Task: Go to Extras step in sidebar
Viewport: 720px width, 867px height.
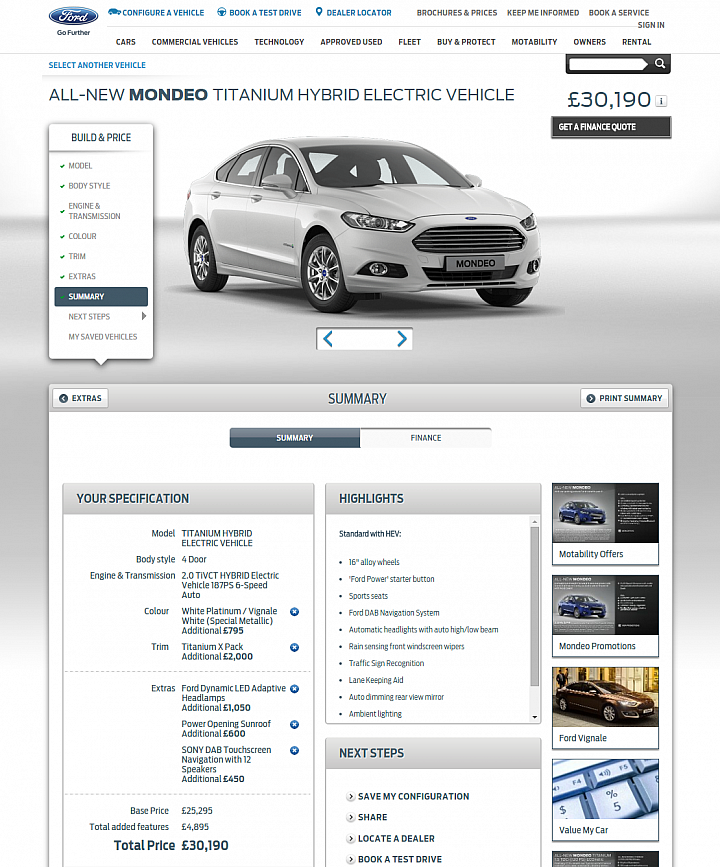Action: [x=82, y=276]
